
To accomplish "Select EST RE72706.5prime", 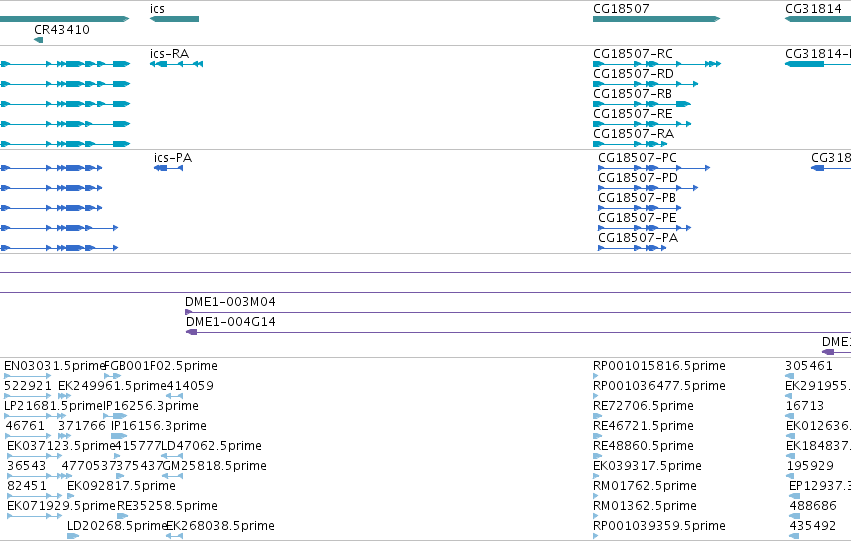I will click(644, 406).
